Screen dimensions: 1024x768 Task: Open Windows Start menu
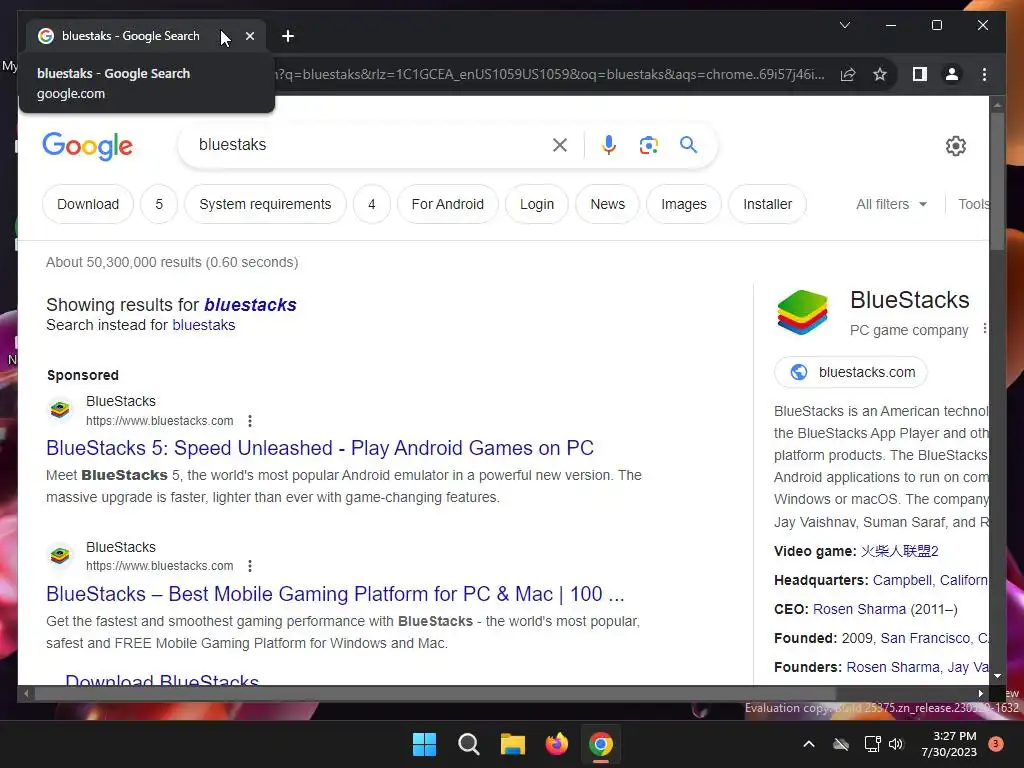coord(424,744)
